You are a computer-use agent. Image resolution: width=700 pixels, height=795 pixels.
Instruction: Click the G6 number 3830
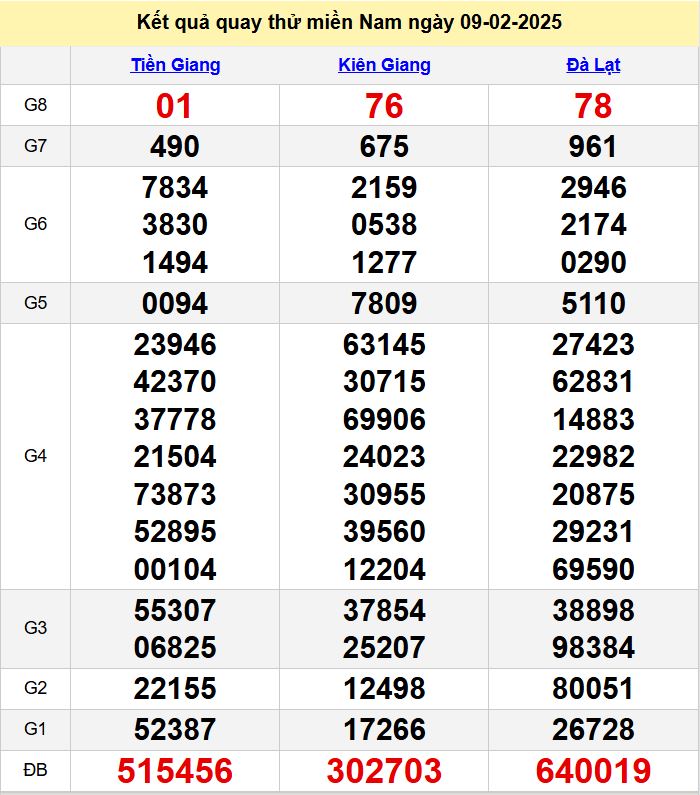[x=175, y=225]
